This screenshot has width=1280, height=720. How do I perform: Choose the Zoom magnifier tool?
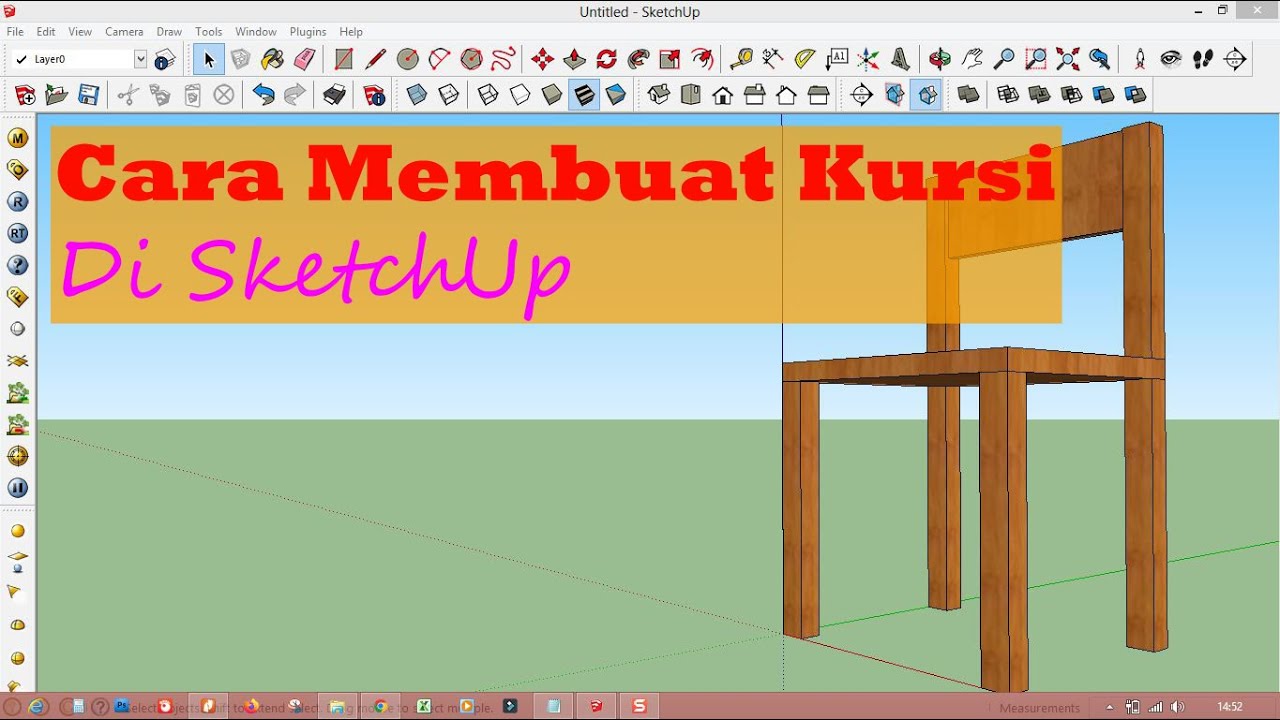[x=1004, y=59]
